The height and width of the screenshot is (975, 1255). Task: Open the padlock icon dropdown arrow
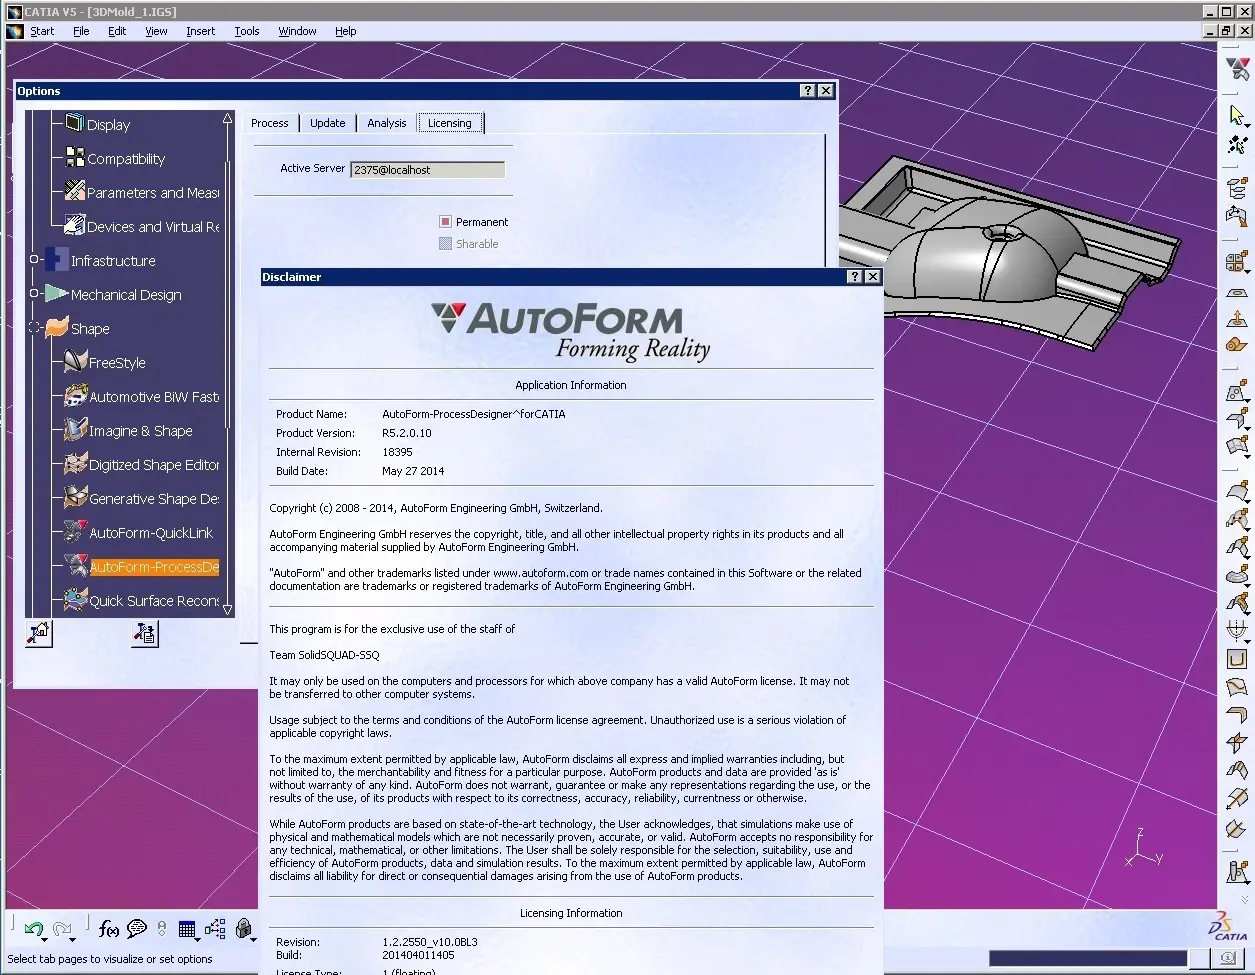pos(254,939)
